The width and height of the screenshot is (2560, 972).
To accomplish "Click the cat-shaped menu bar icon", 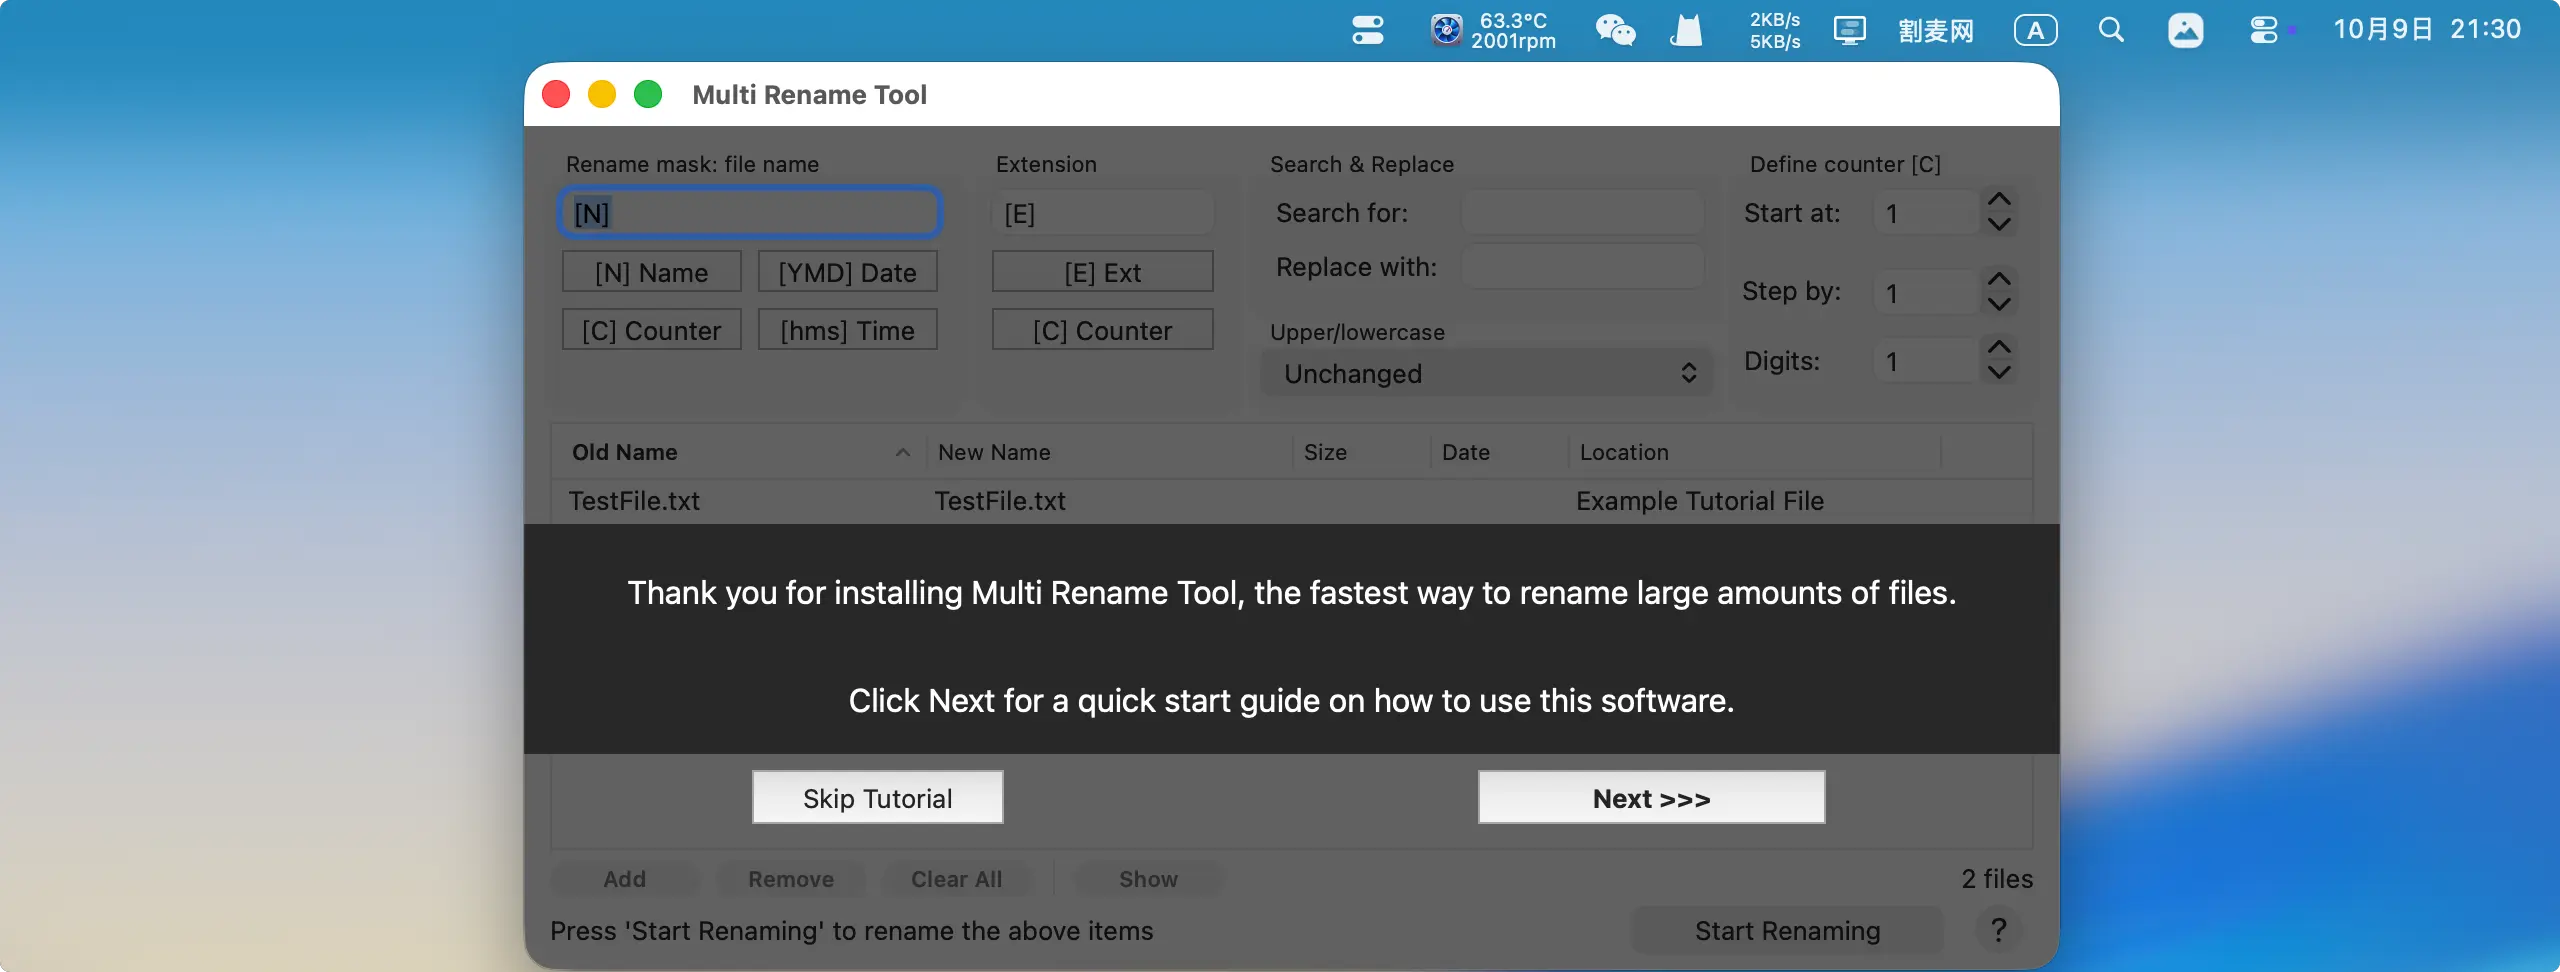I will pos(1686,31).
